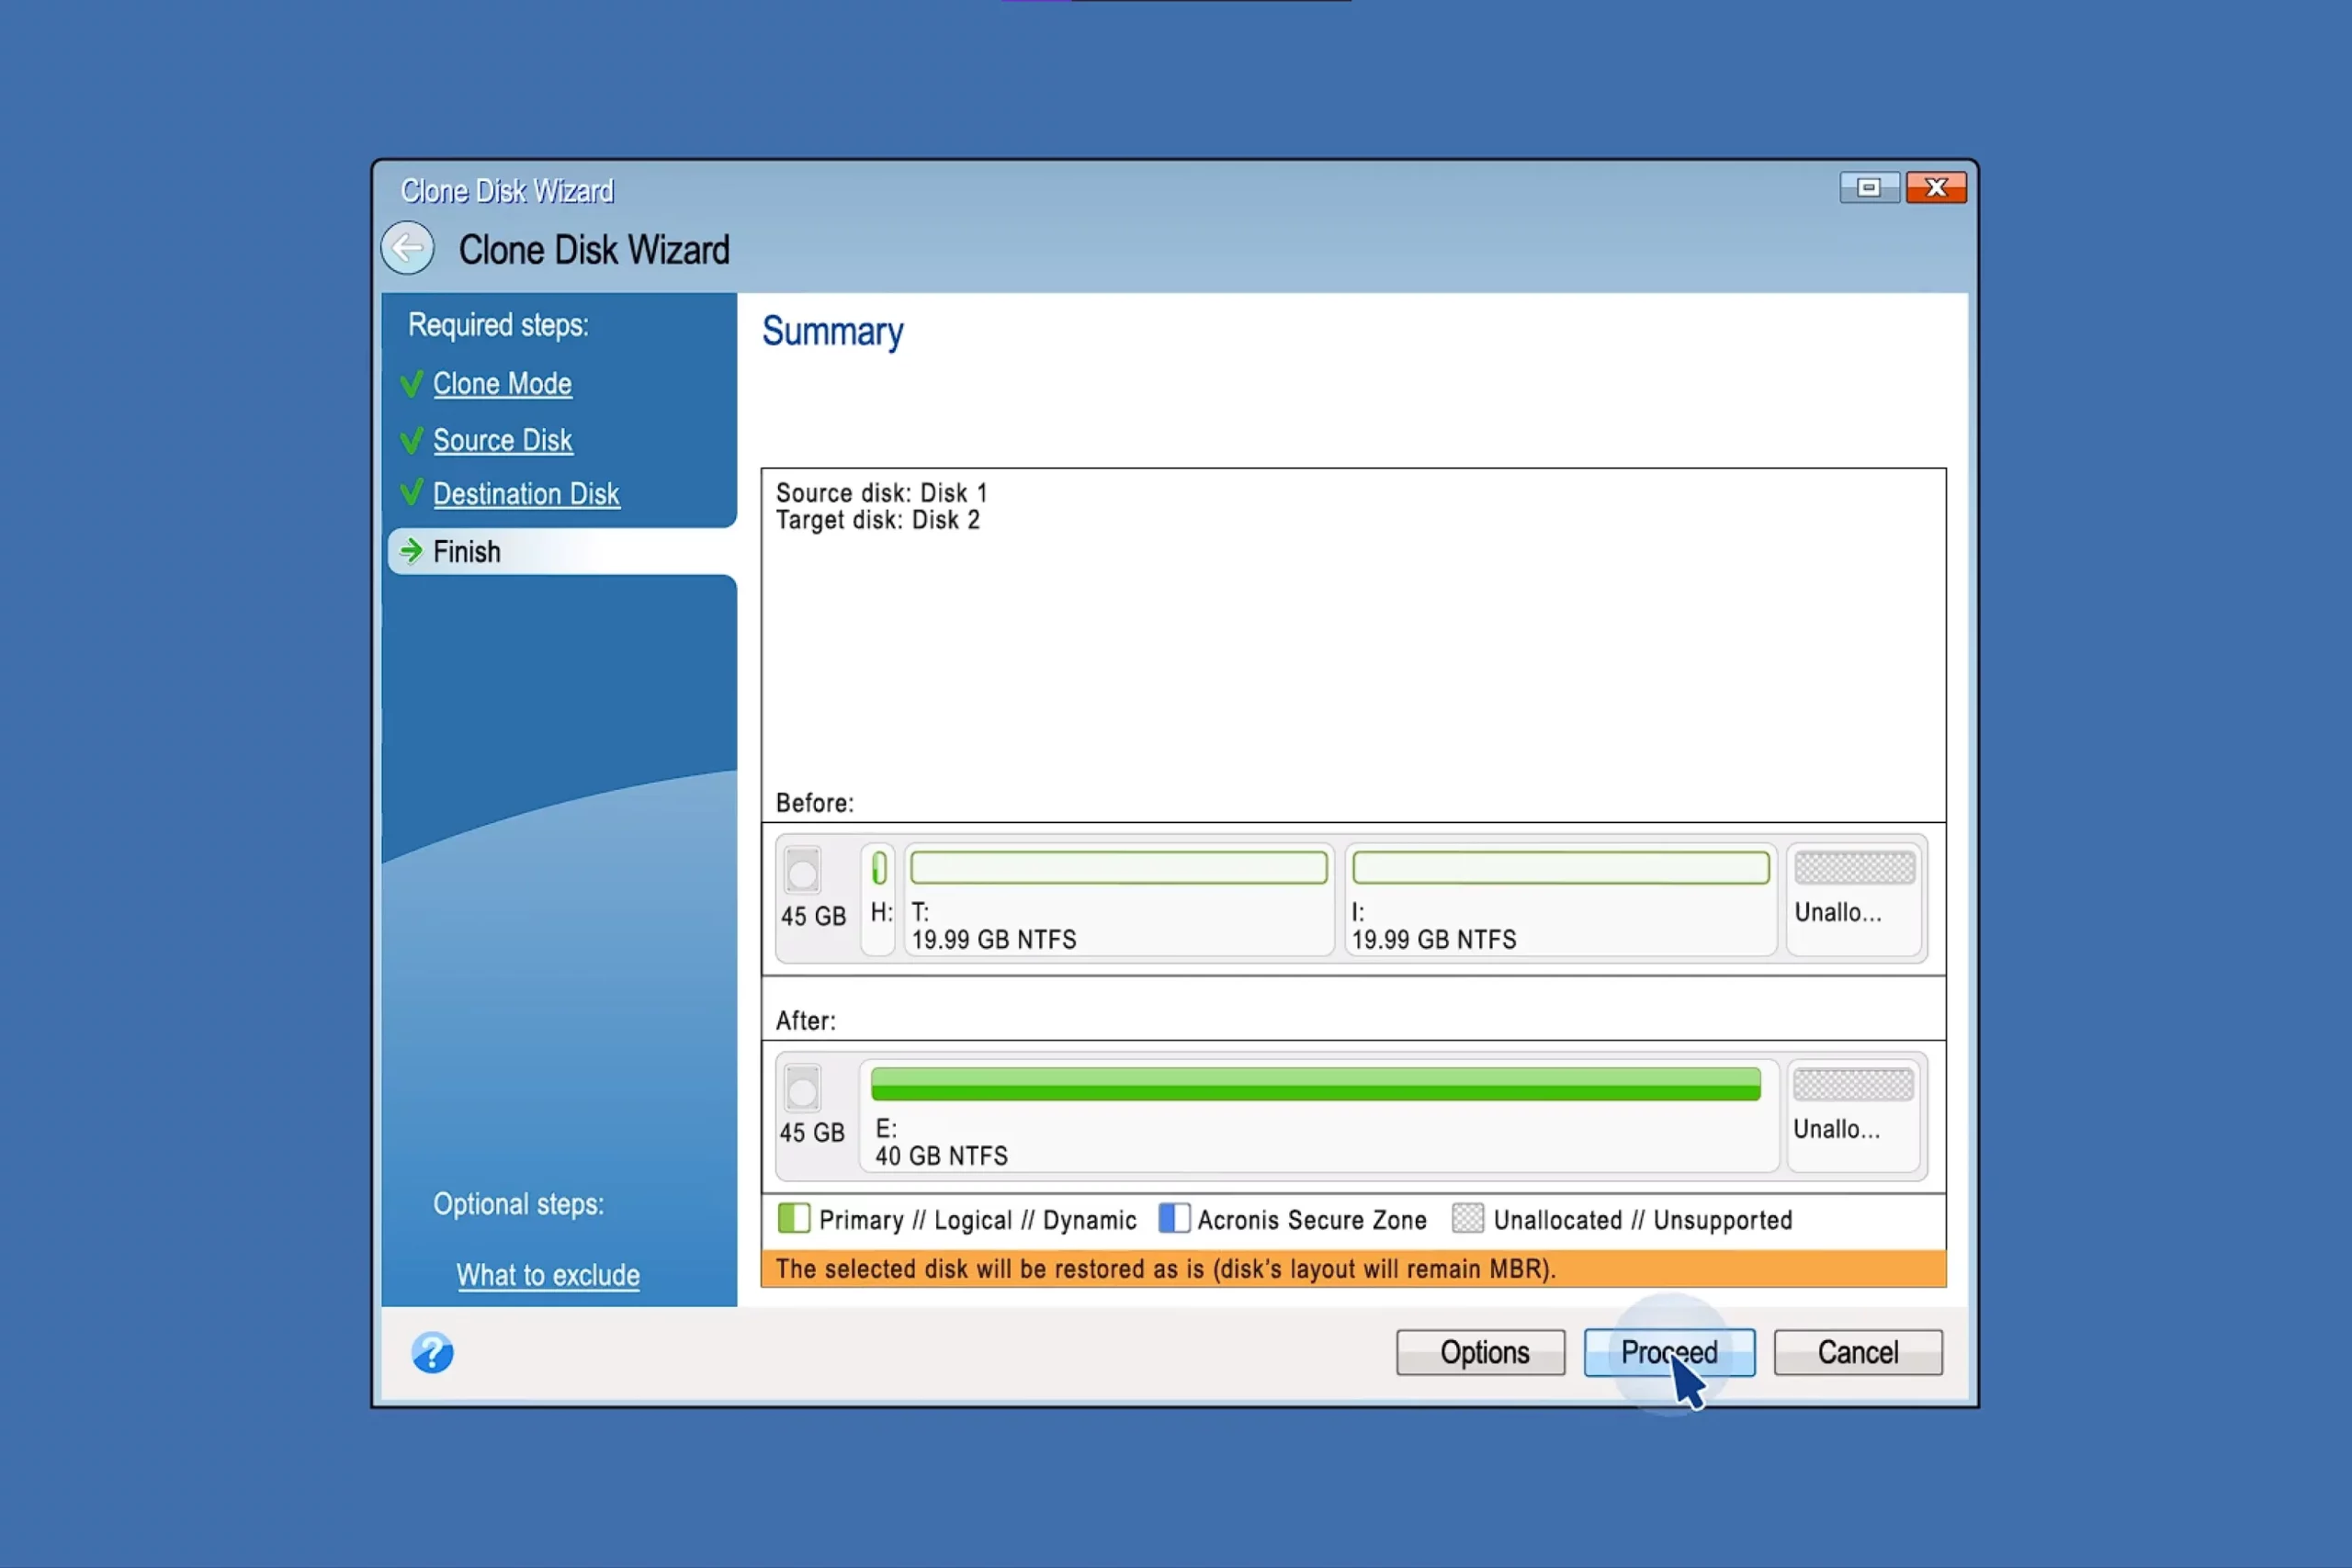Click the green checkmark beside Clone Mode

point(411,384)
